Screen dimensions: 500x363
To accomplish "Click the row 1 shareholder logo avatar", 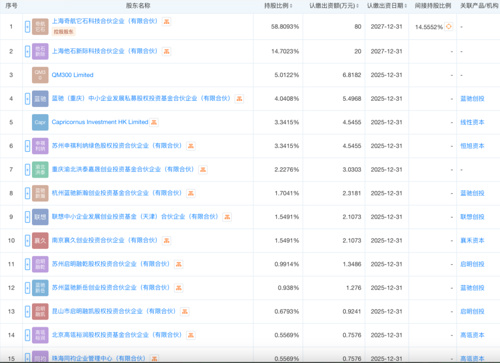I will click(x=40, y=26).
